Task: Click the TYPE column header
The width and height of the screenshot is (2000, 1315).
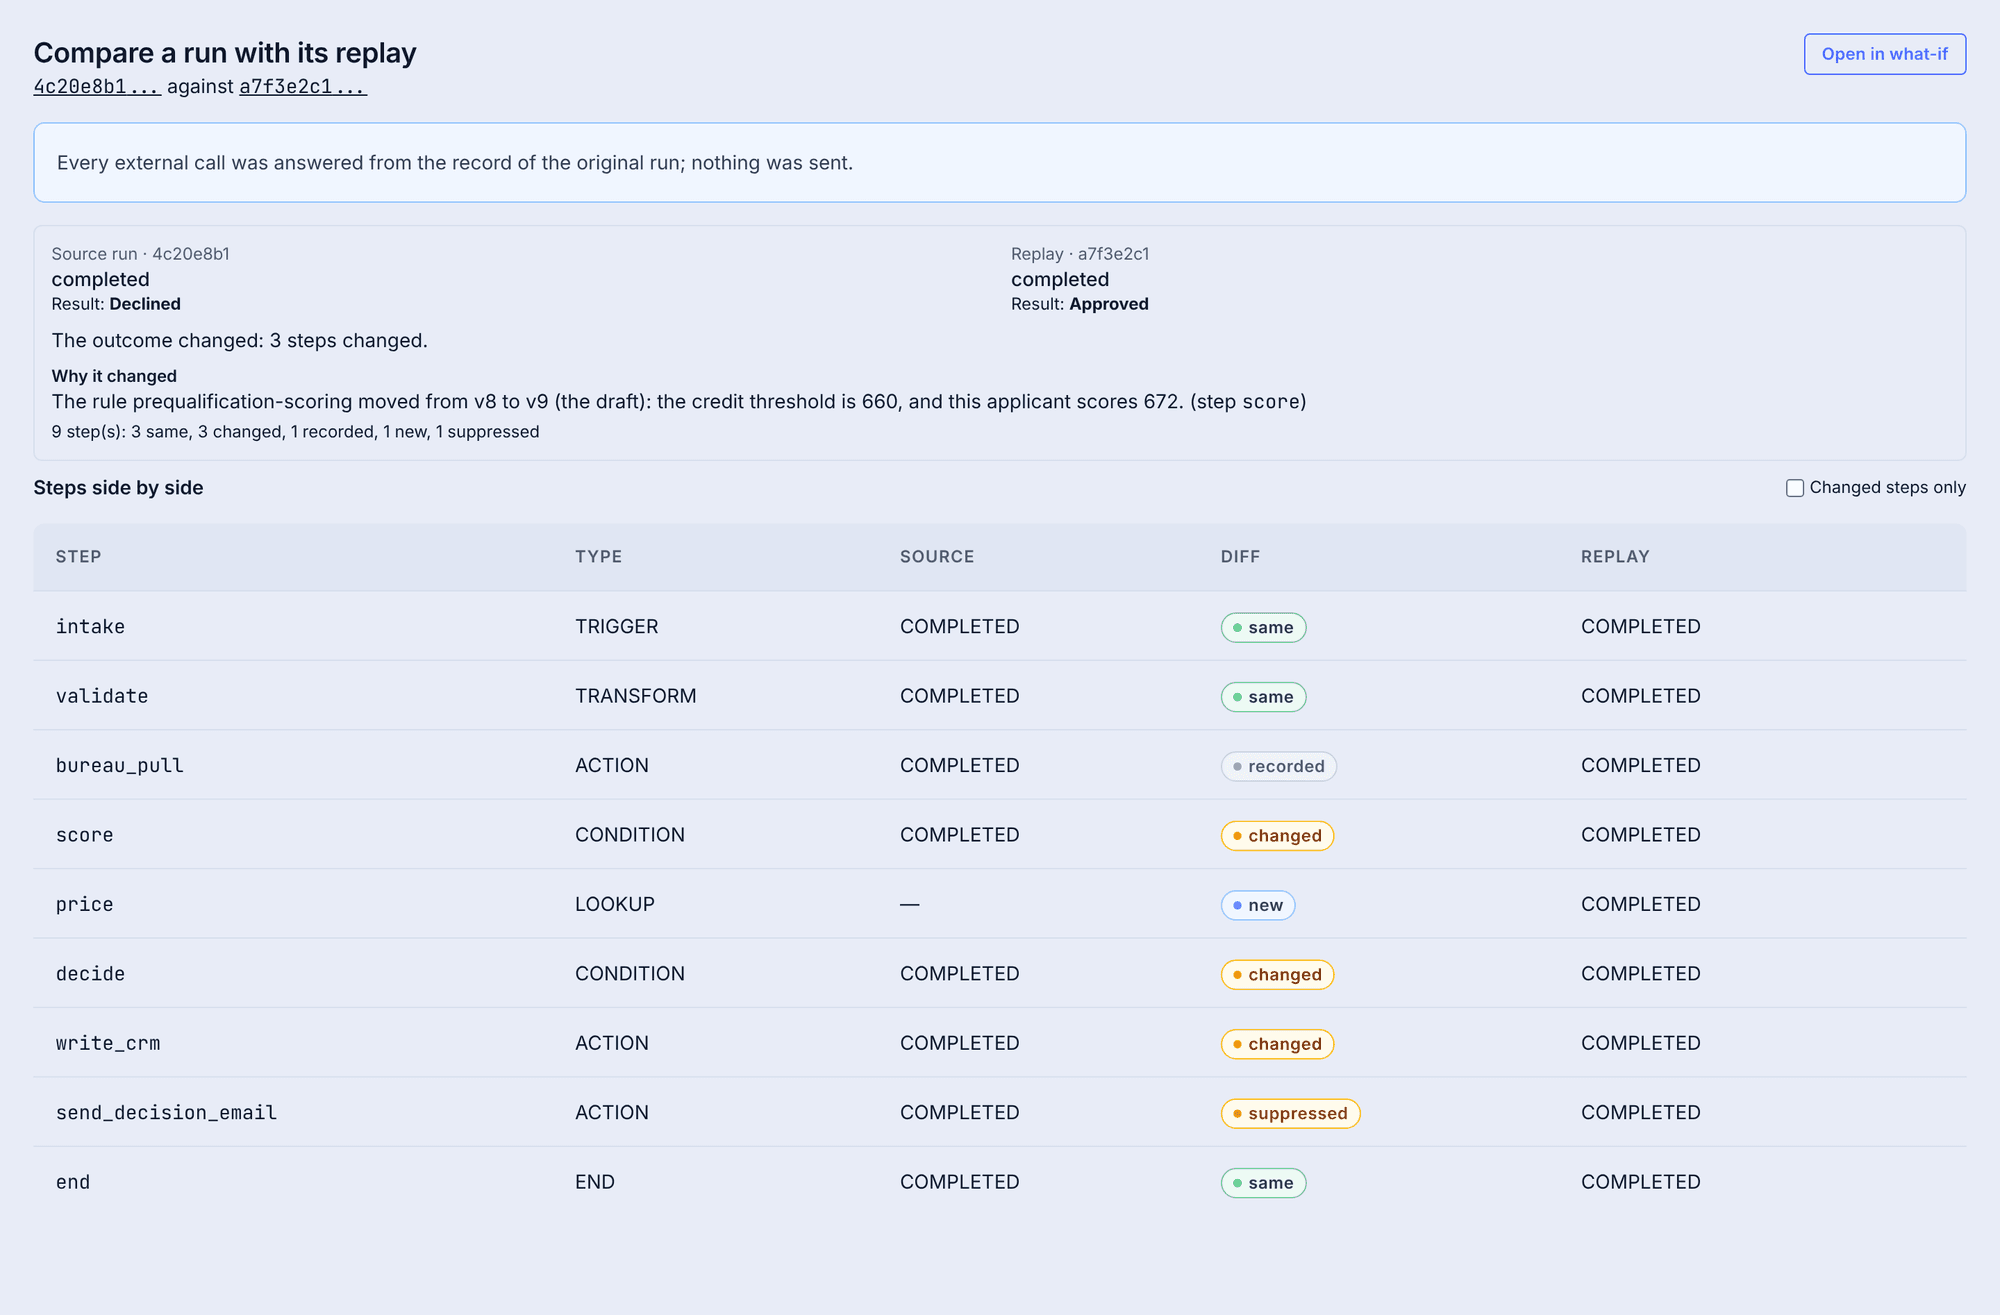Action: click(599, 557)
